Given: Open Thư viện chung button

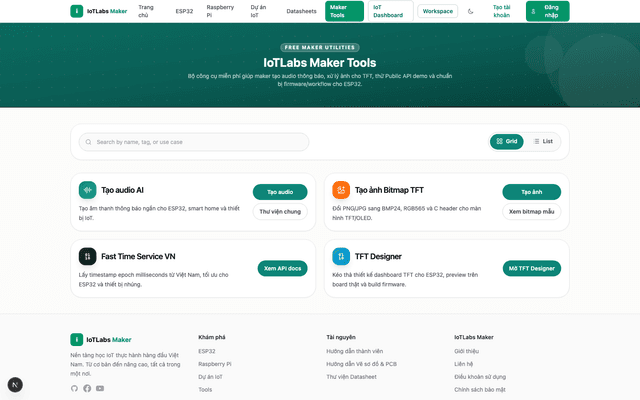Looking at the screenshot, I should (280, 211).
